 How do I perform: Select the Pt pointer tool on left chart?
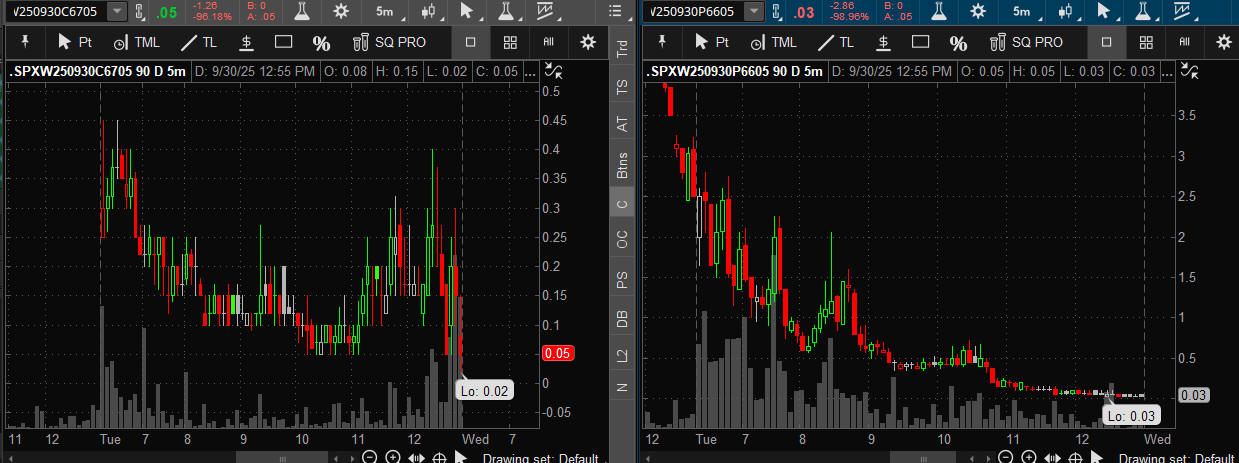tap(76, 42)
